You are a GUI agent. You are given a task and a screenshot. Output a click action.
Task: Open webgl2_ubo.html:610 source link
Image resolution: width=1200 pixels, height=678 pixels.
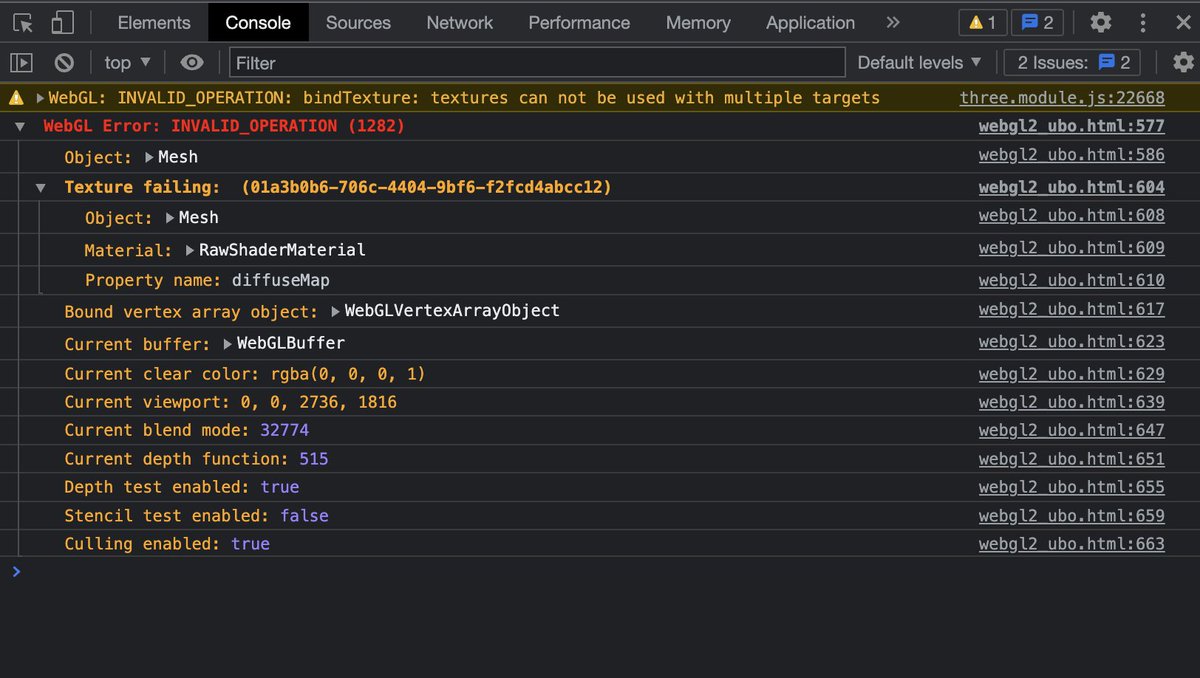tap(1072, 280)
